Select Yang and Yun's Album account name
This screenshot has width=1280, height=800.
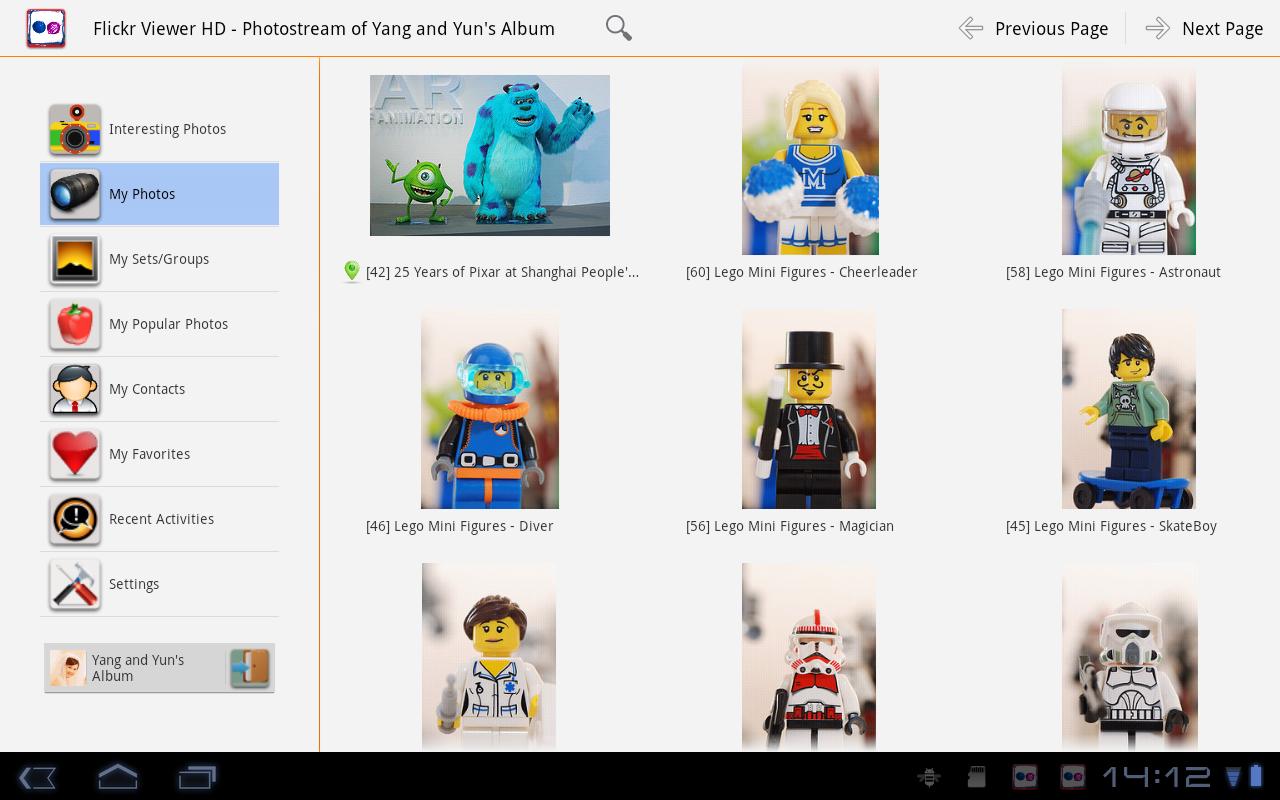[x=138, y=668]
